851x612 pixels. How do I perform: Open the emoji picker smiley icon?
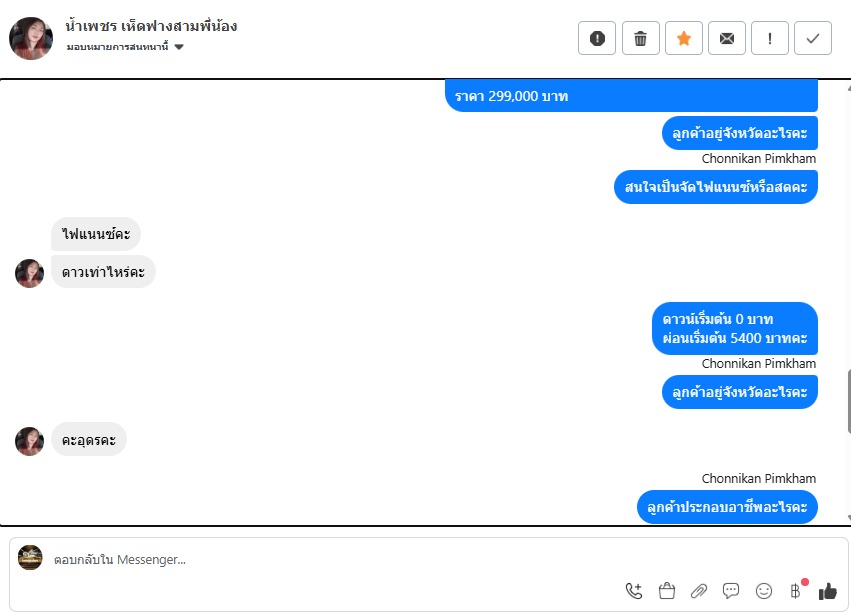[x=764, y=590]
